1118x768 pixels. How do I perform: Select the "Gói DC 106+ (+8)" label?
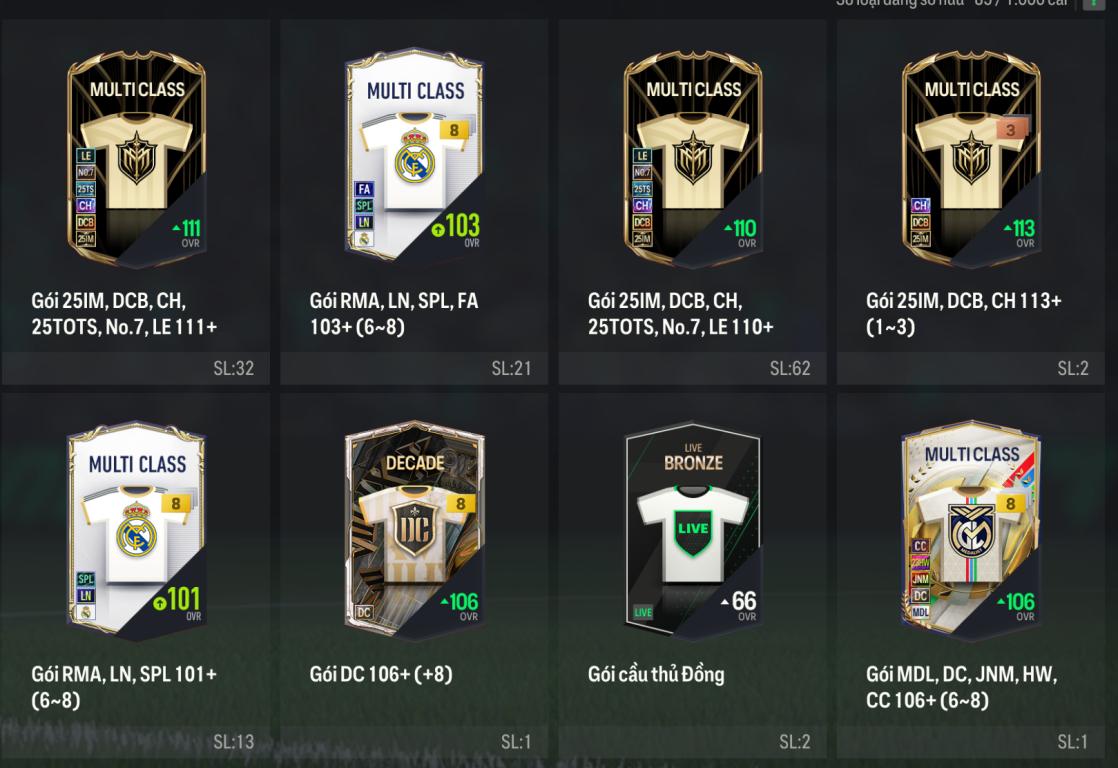tap(381, 675)
